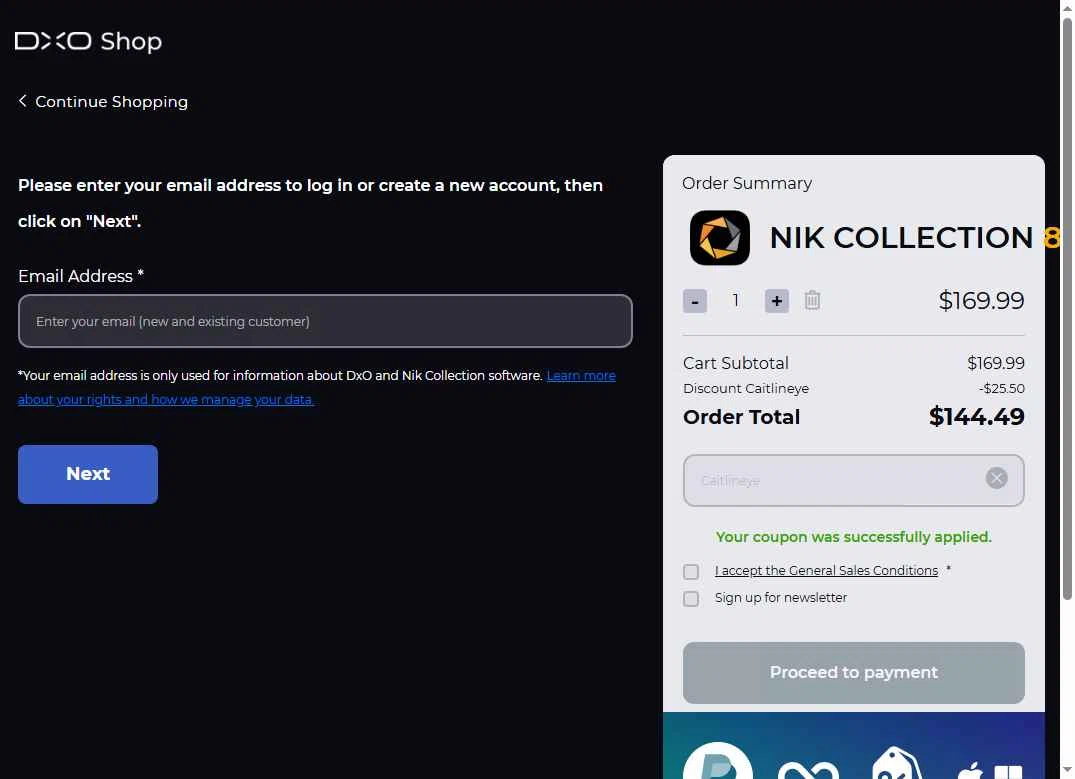The width and height of the screenshot is (1075, 779).
Task: Focus the Email Address input field
Action: point(325,321)
